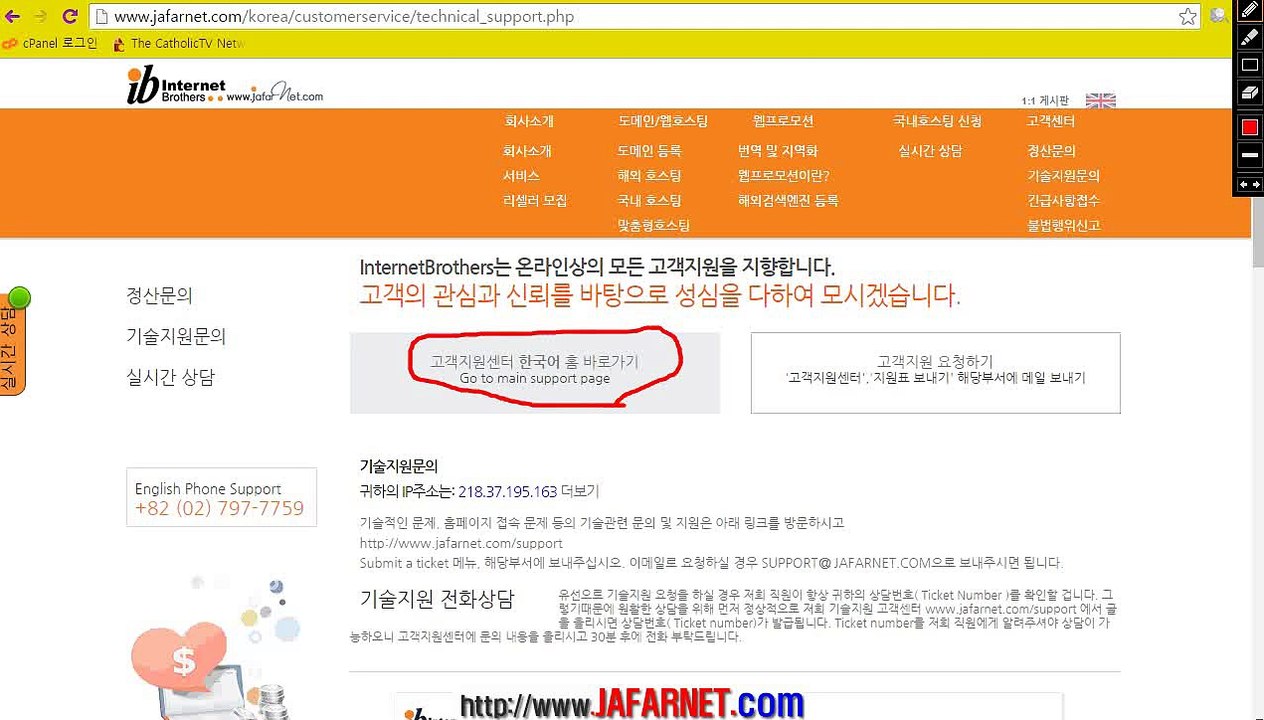Viewport: 1264px width, 720px height.
Task: Click the 더보기 link next to the IP address
Action: 580,492
